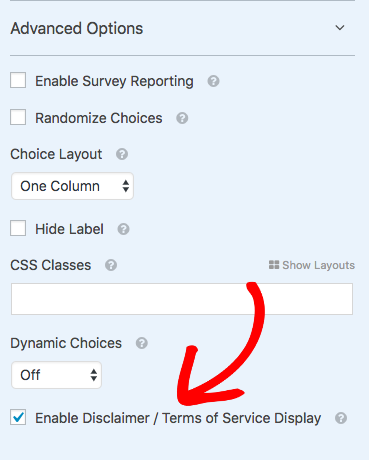This screenshot has width=369, height=460.
Task: Click the grid icon beside Show Layouts
Action: tap(274, 265)
